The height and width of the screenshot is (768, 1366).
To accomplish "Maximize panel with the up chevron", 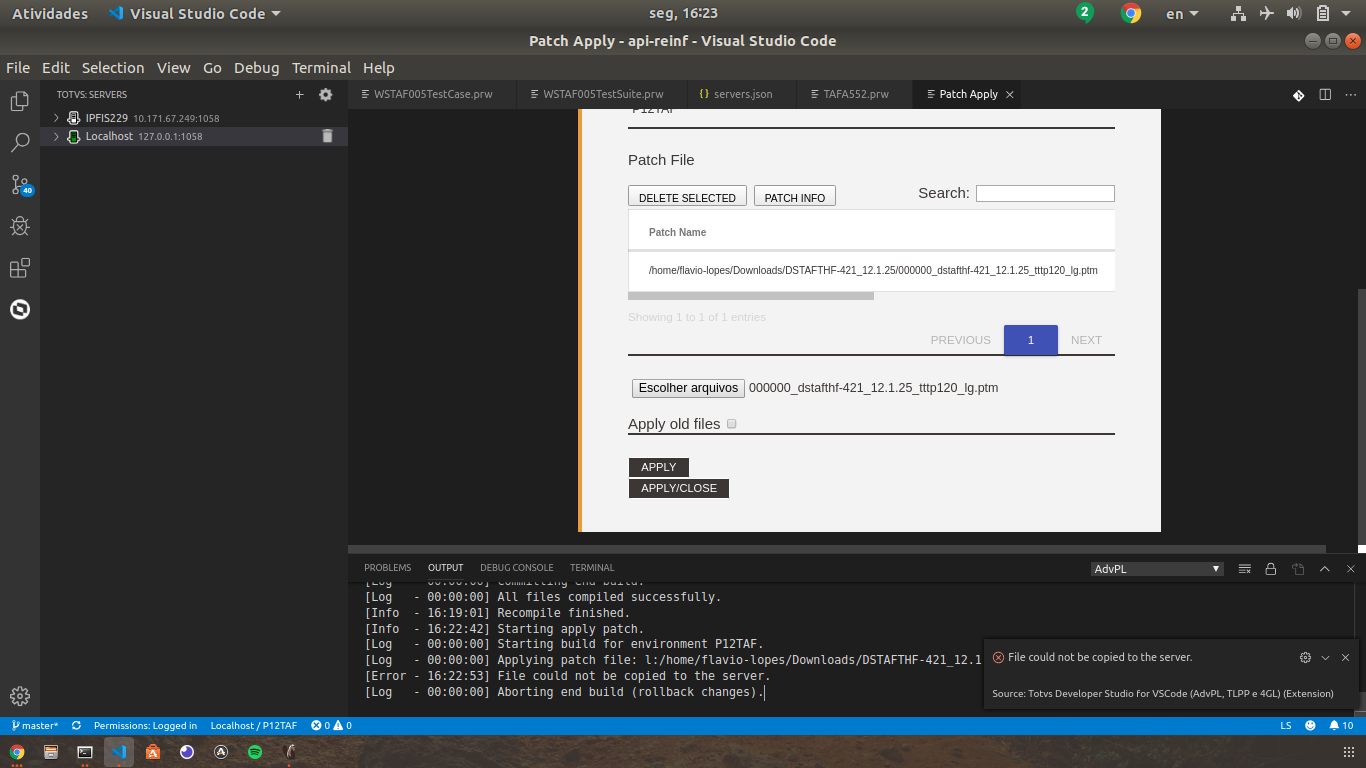I will 1324,569.
